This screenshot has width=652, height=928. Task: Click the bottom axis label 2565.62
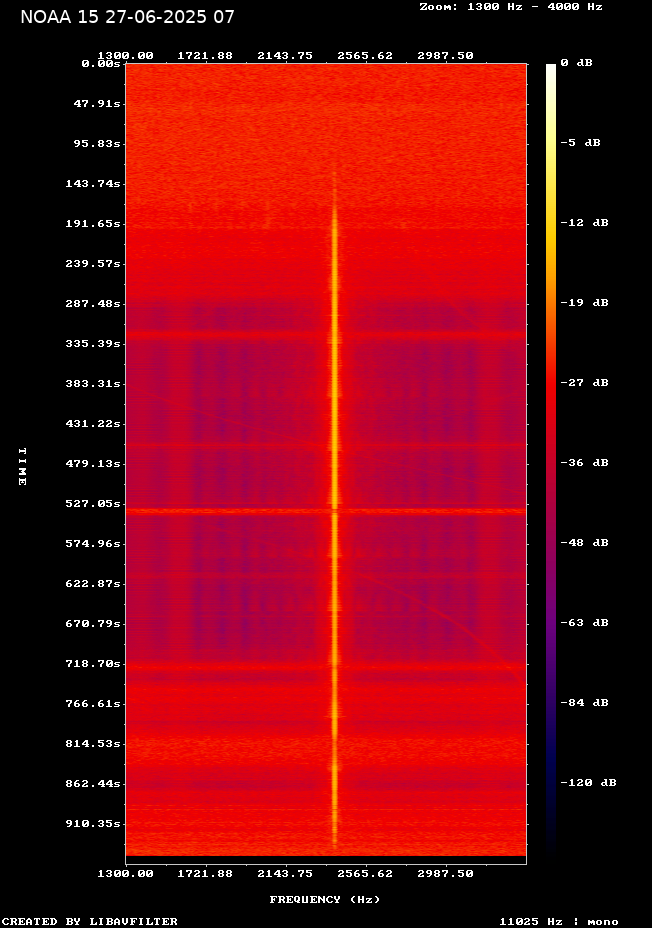tap(365, 874)
